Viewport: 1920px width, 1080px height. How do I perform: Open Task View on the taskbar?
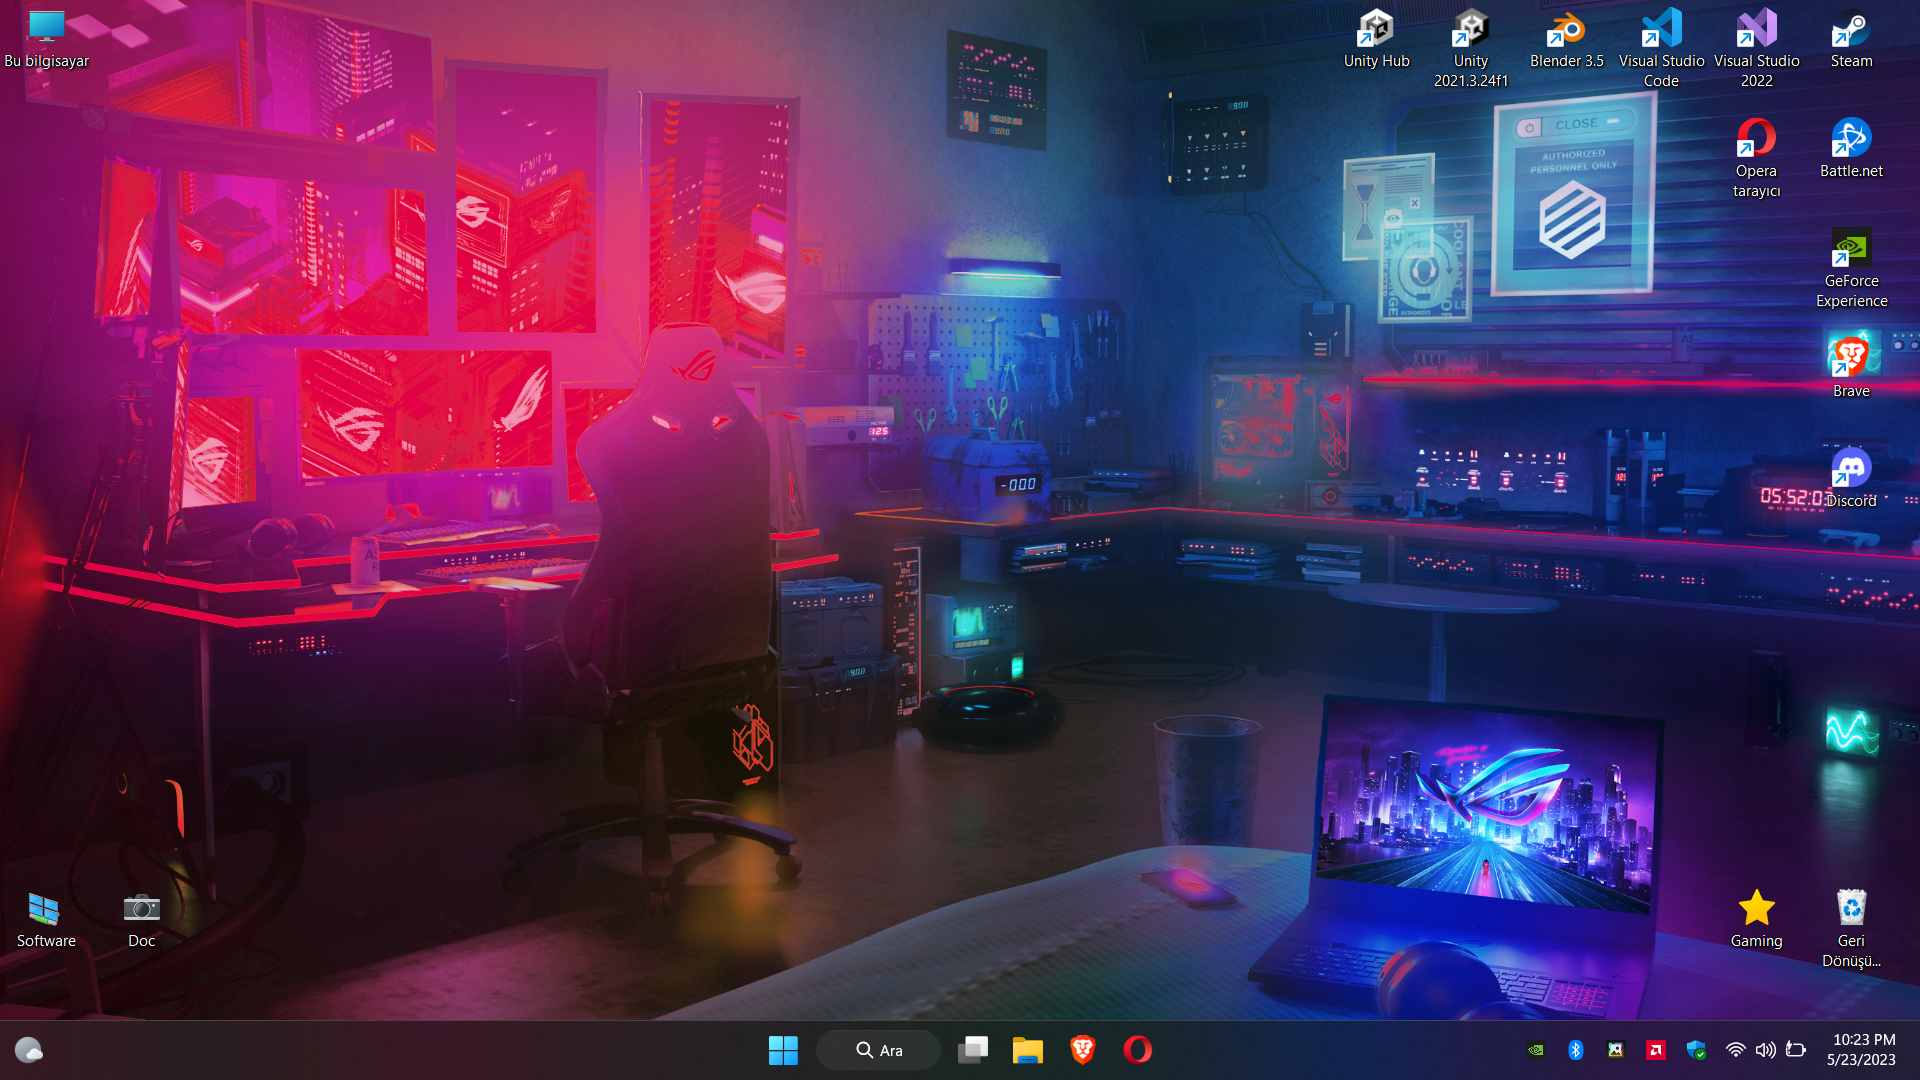pyautogui.click(x=972, y=1050)
